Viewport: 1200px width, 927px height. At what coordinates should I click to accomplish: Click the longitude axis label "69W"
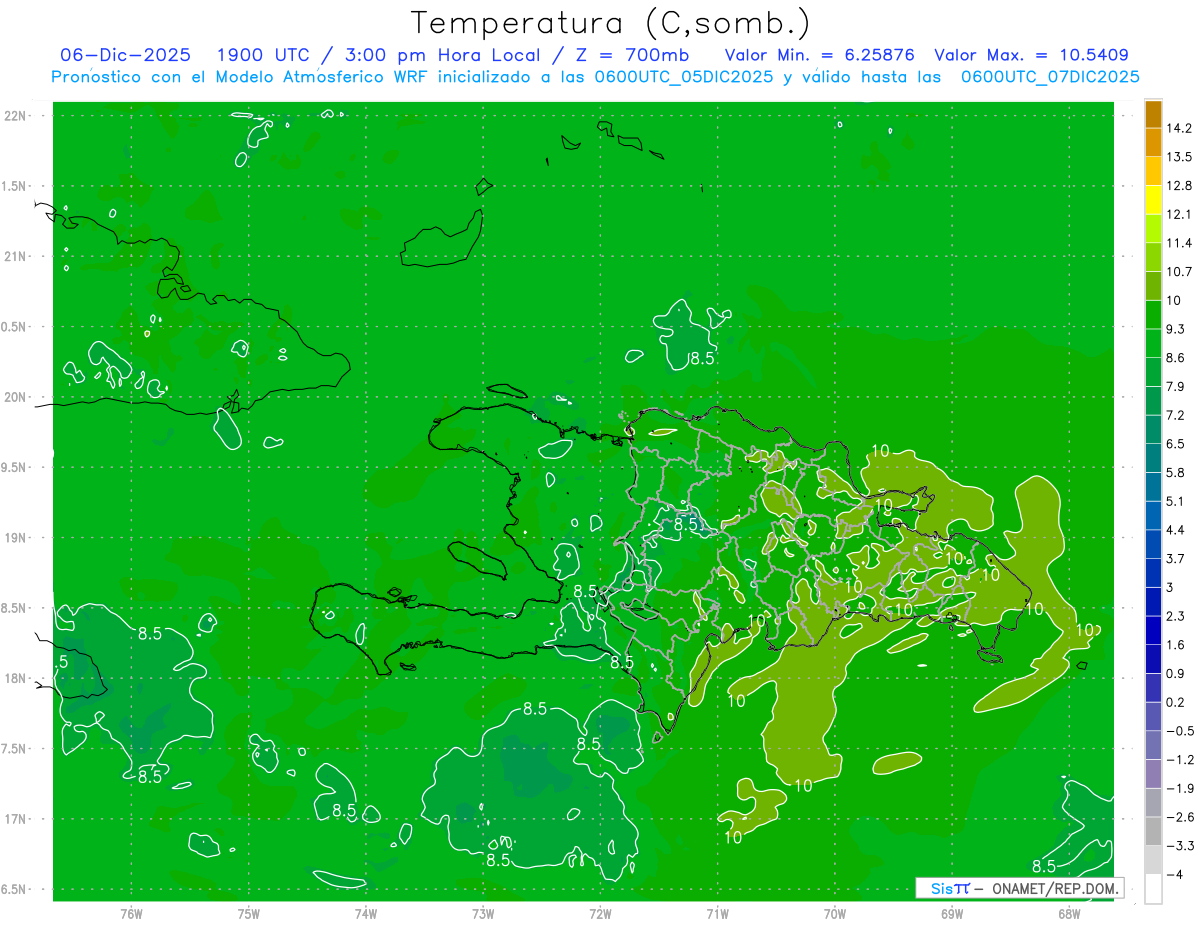tap(951, 913)
